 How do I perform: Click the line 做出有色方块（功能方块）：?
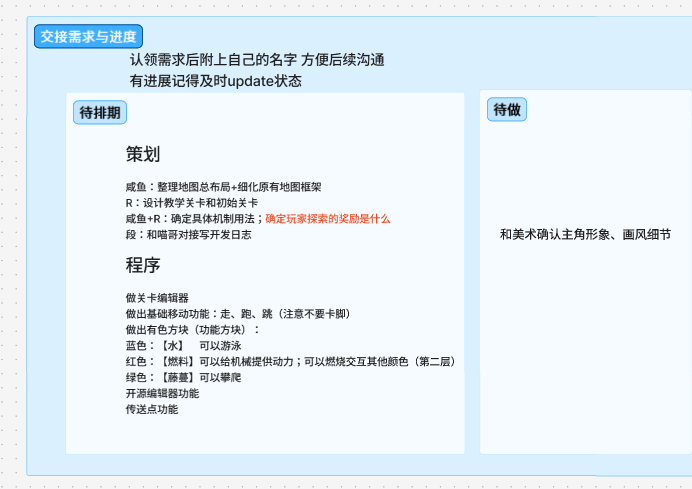[x=193, y=330]
